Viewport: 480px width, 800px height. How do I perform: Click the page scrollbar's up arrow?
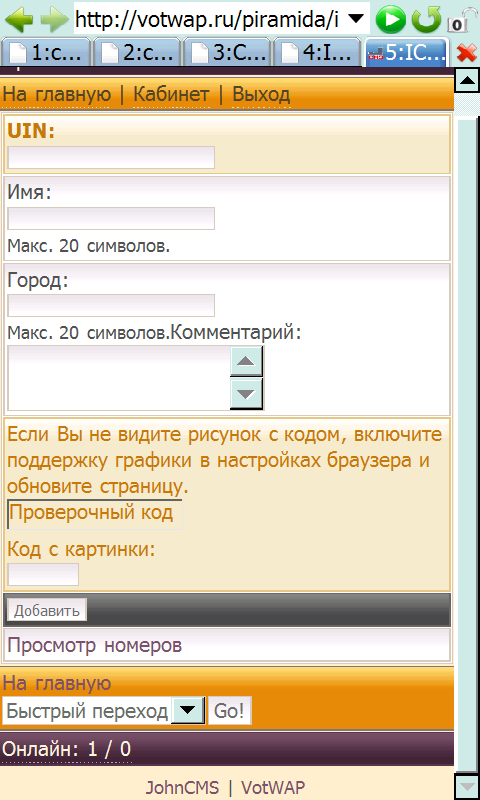[x=467, y=80]
